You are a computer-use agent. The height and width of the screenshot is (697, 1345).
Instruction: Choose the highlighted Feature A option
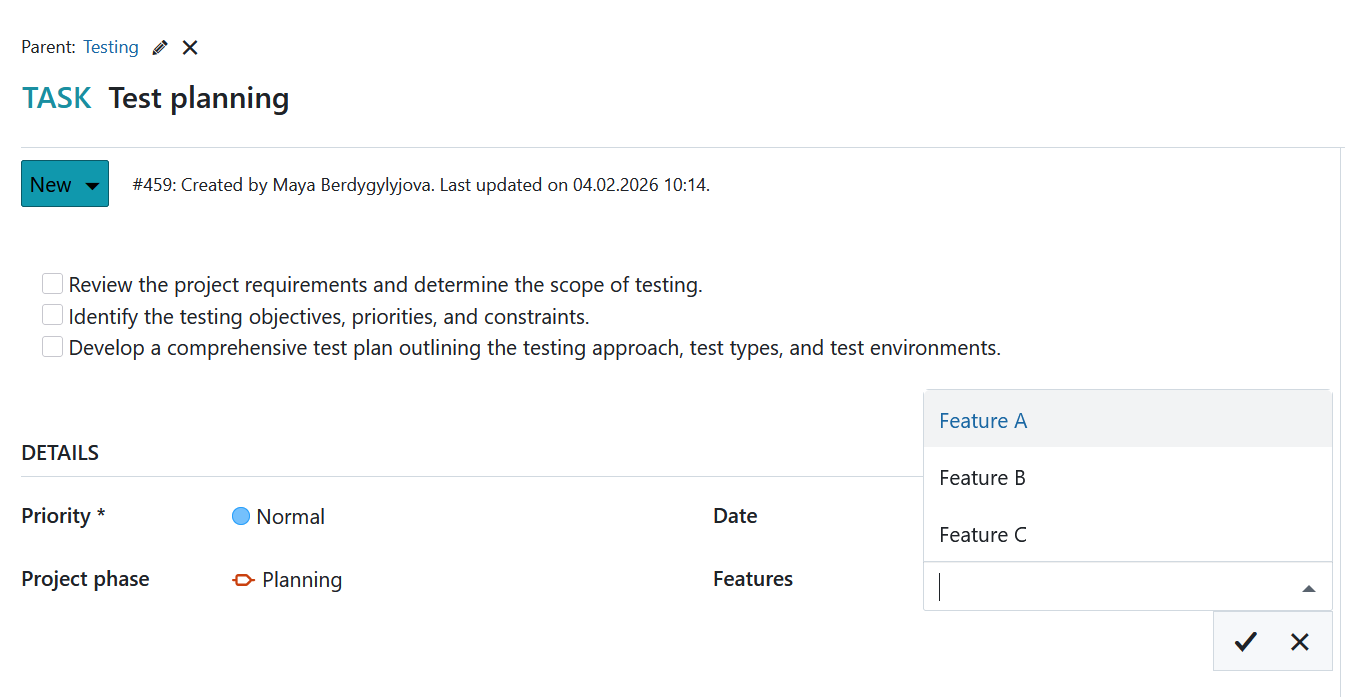click(x=983, y=421)
